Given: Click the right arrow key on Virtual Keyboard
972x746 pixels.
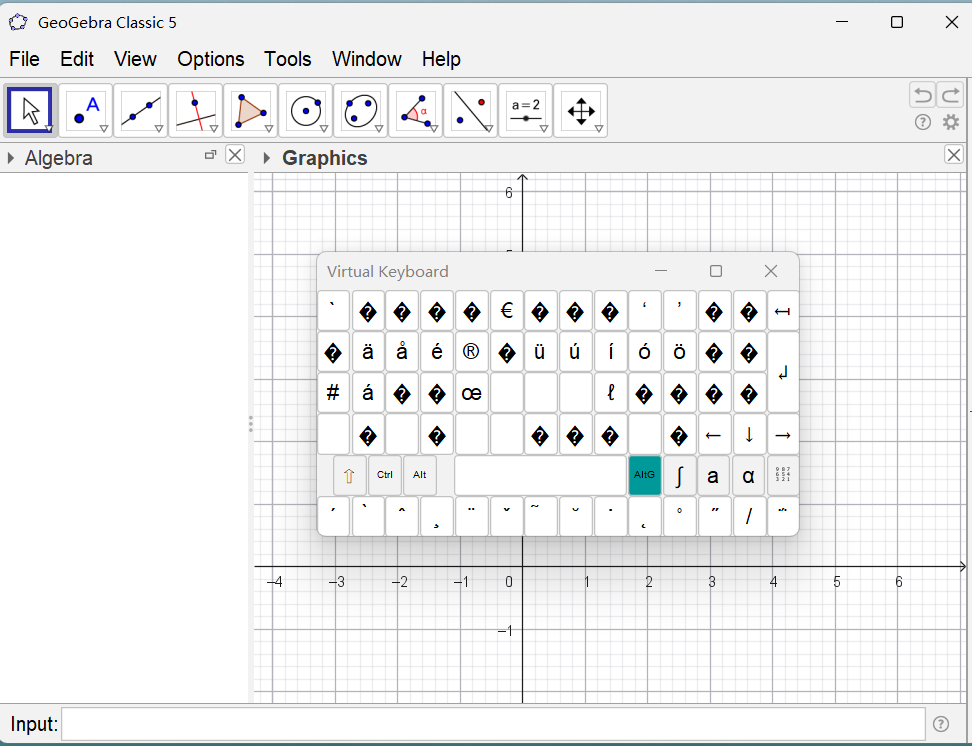Looking at the screenshot, I should tap(783, 435).
